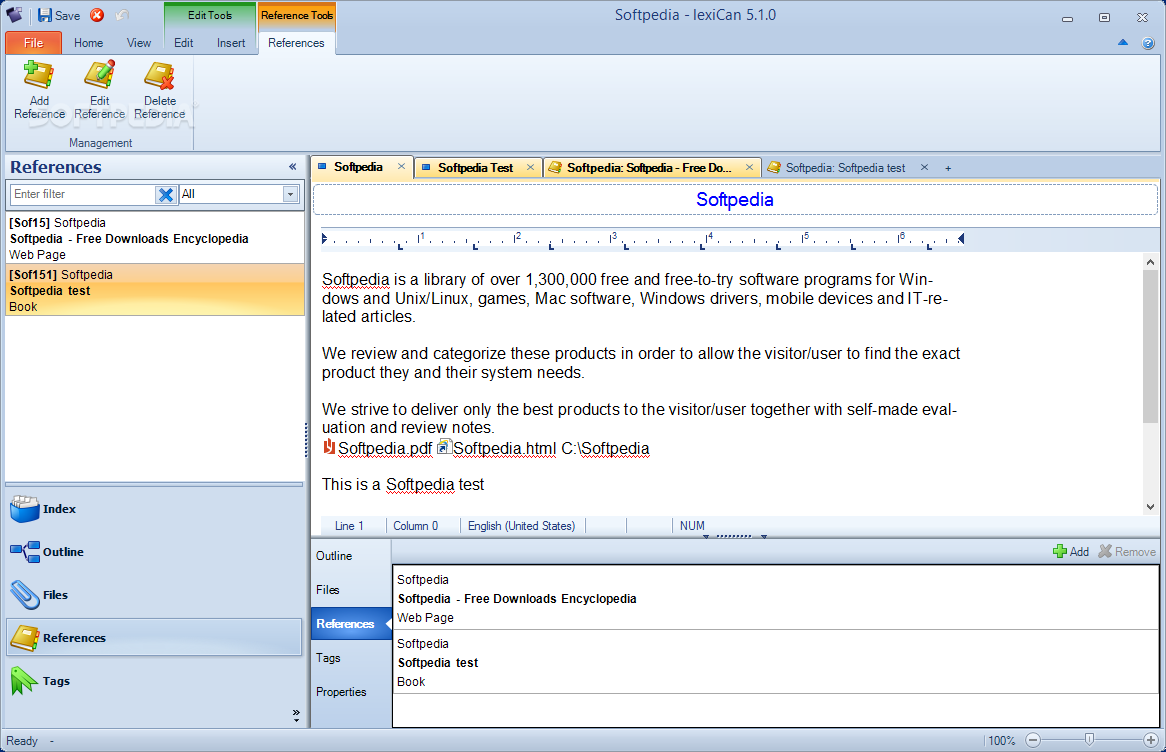Click Add button in bottom references panel
Image resolution: width=1166 pixels, height=752 pixels.
(x=1071, y=551)
